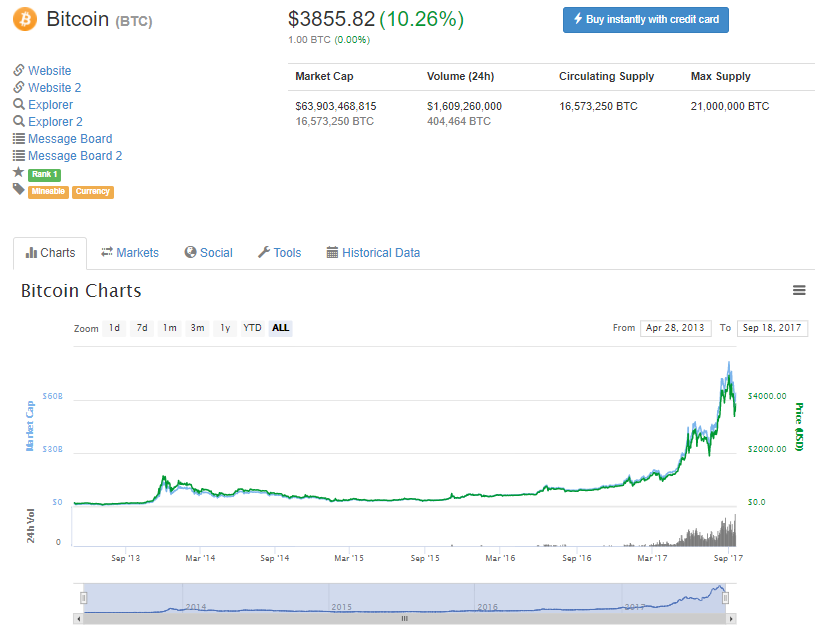Click the chain-link icon beside the first Website link
This screenshot has height=634, width=821.
click(x=19, y=70)
